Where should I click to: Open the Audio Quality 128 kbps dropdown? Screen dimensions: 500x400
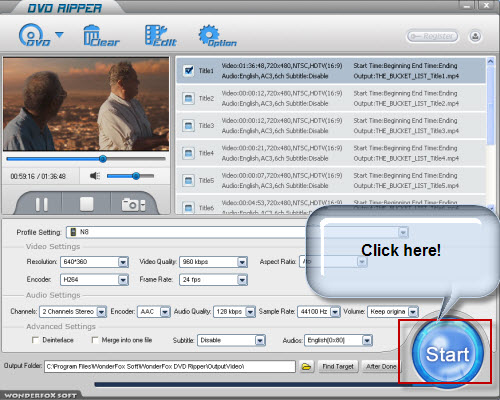[x=250, y=312]
